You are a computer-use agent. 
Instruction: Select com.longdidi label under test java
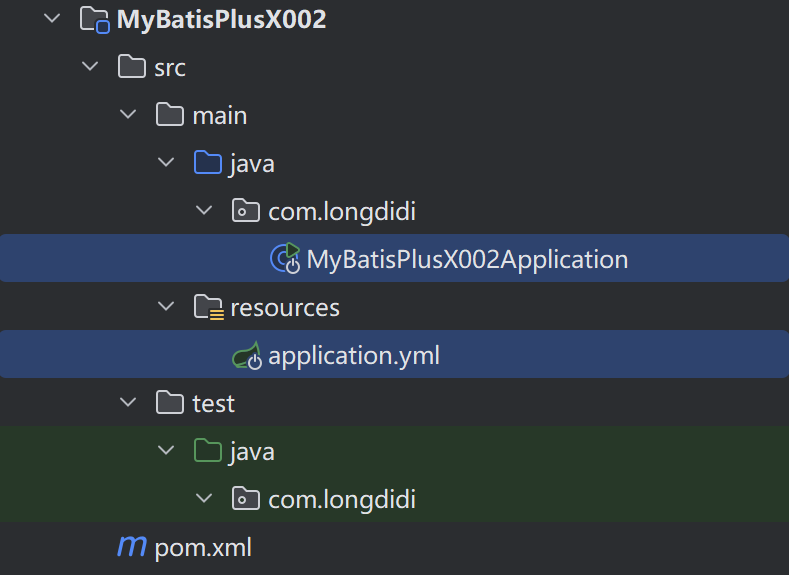[x=342, y=499]
